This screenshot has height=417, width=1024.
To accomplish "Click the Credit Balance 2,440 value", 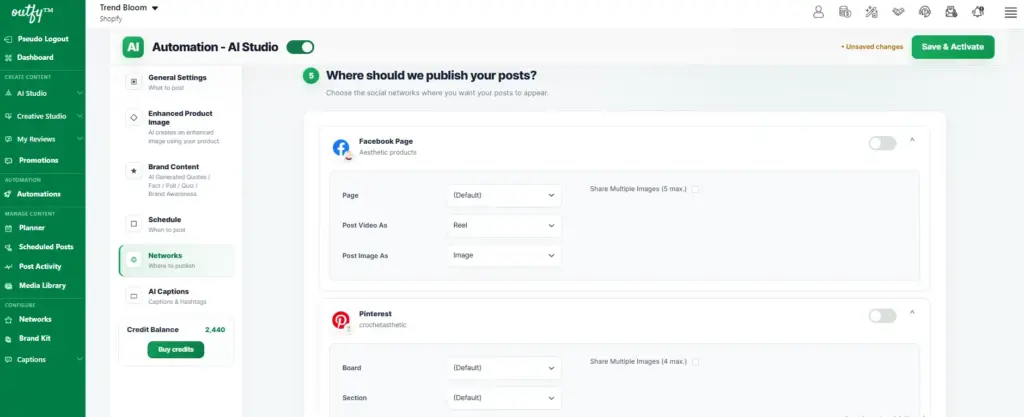I will (215, 330).
